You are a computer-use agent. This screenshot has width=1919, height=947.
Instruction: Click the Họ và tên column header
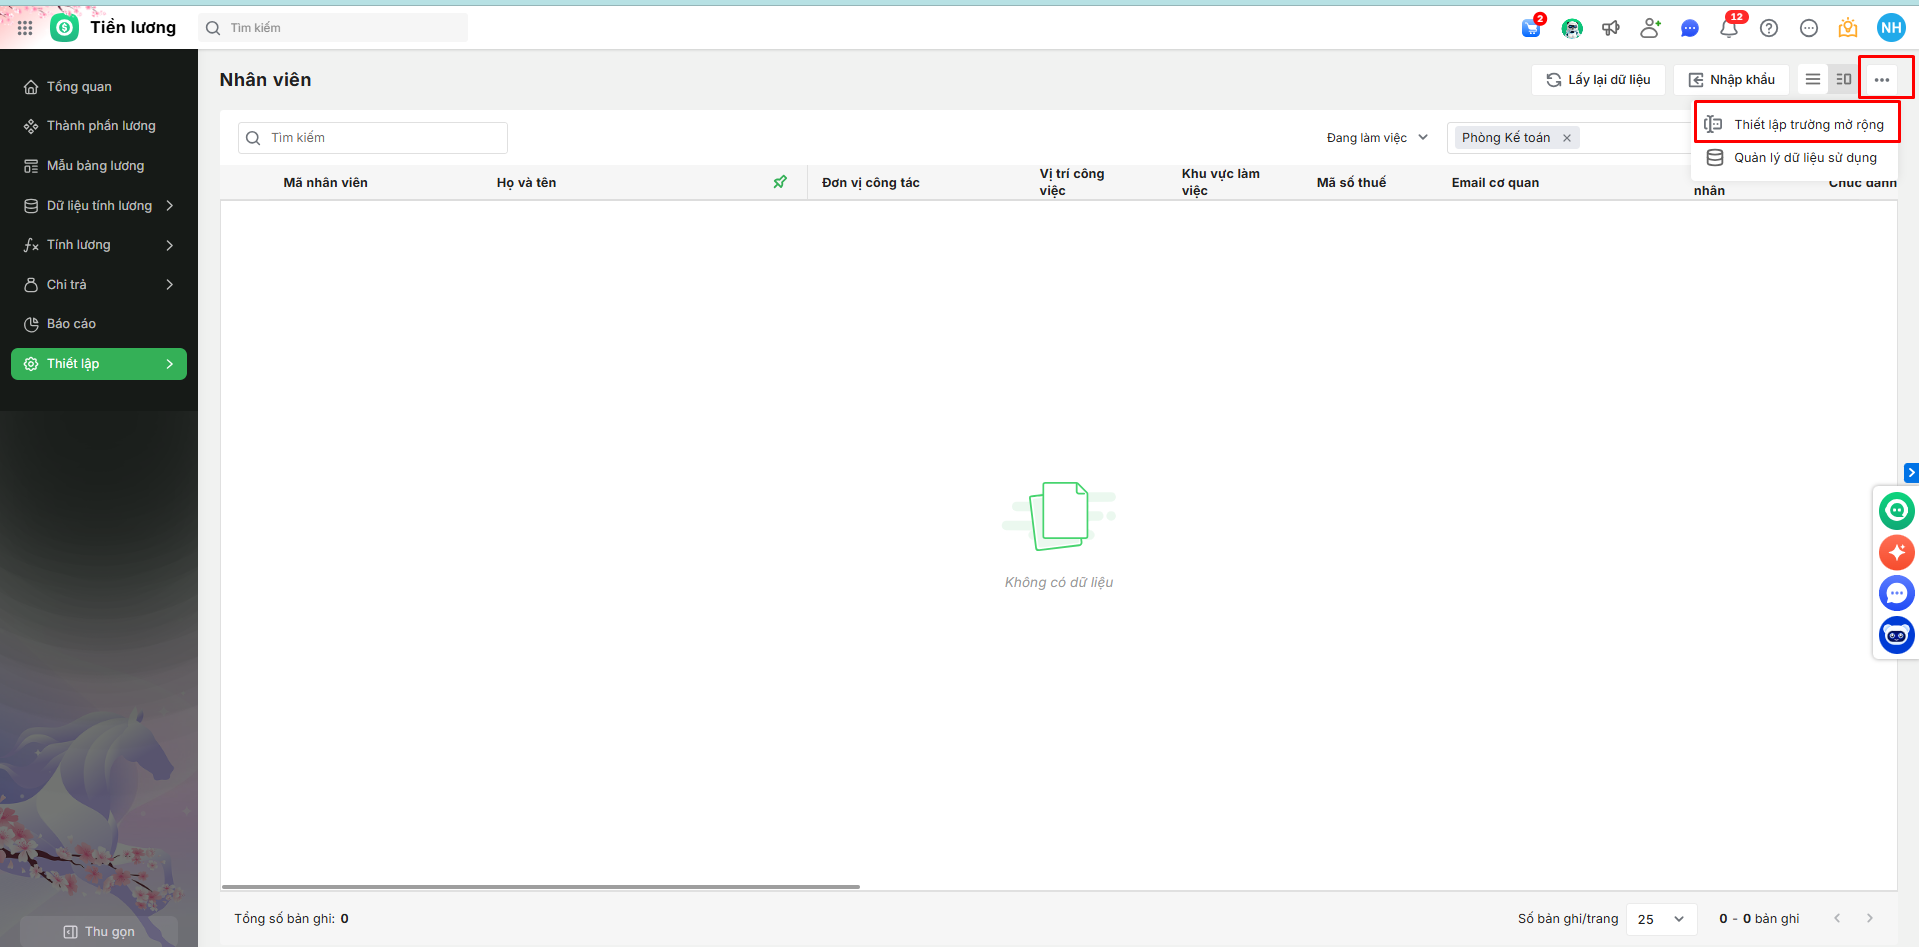526,183
